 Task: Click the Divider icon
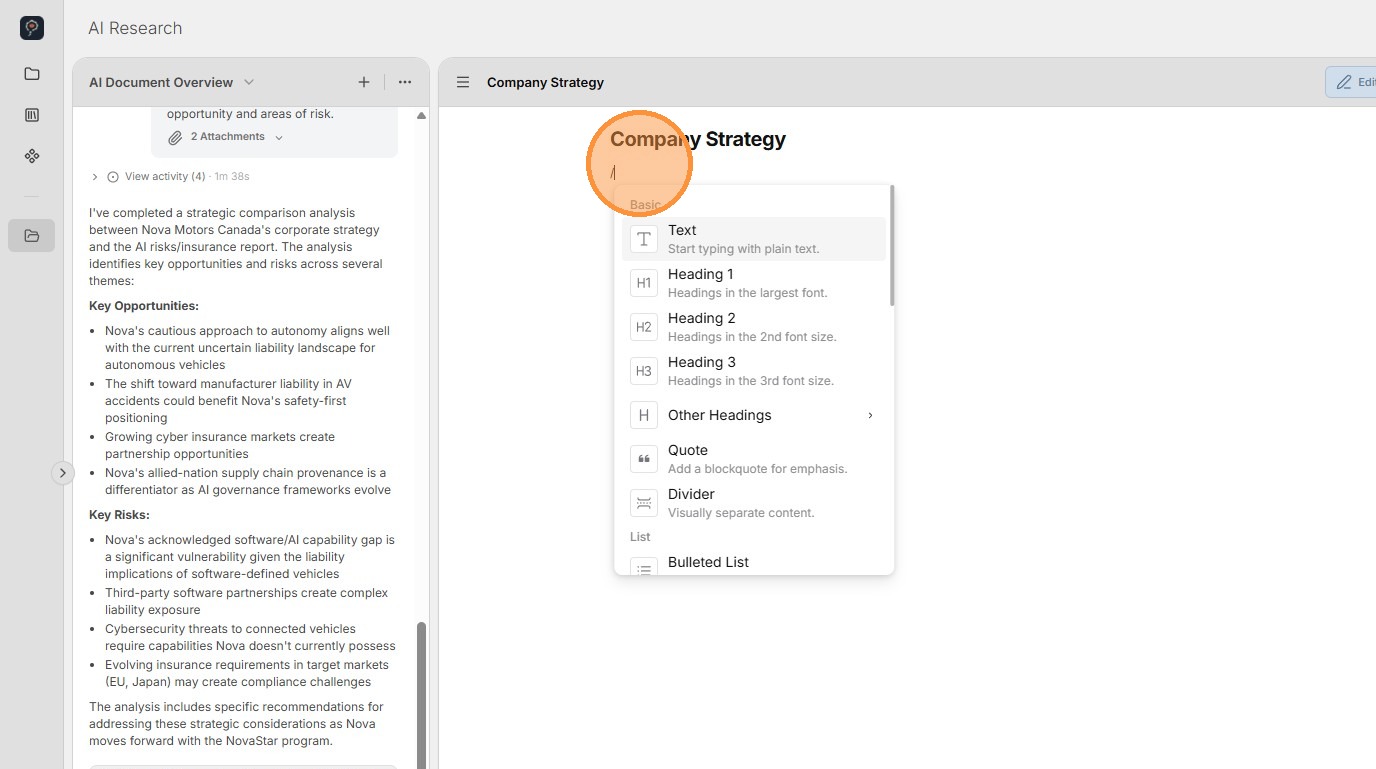coord(644,503)
